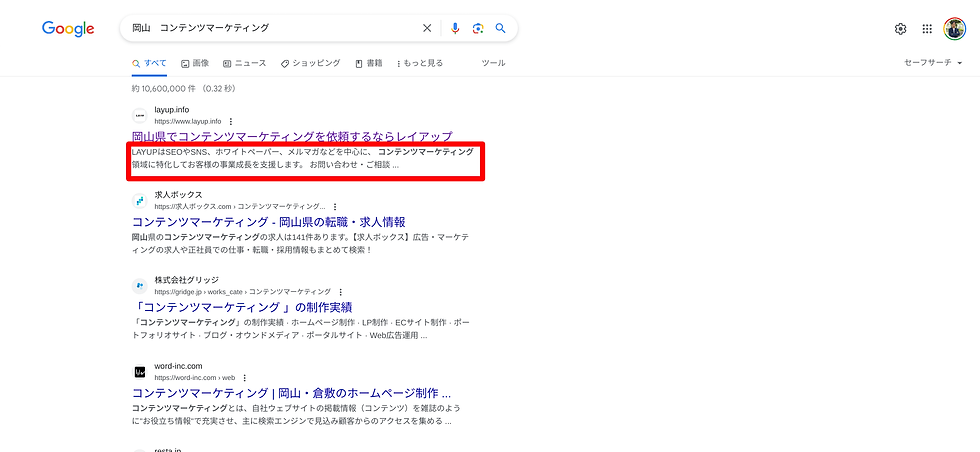Open 岡山県でコンテンツマーケティングを依頼するならレイアップ result
Viewport: 980px width, 452px height.
pyautogui.click(x=292, y=136)
